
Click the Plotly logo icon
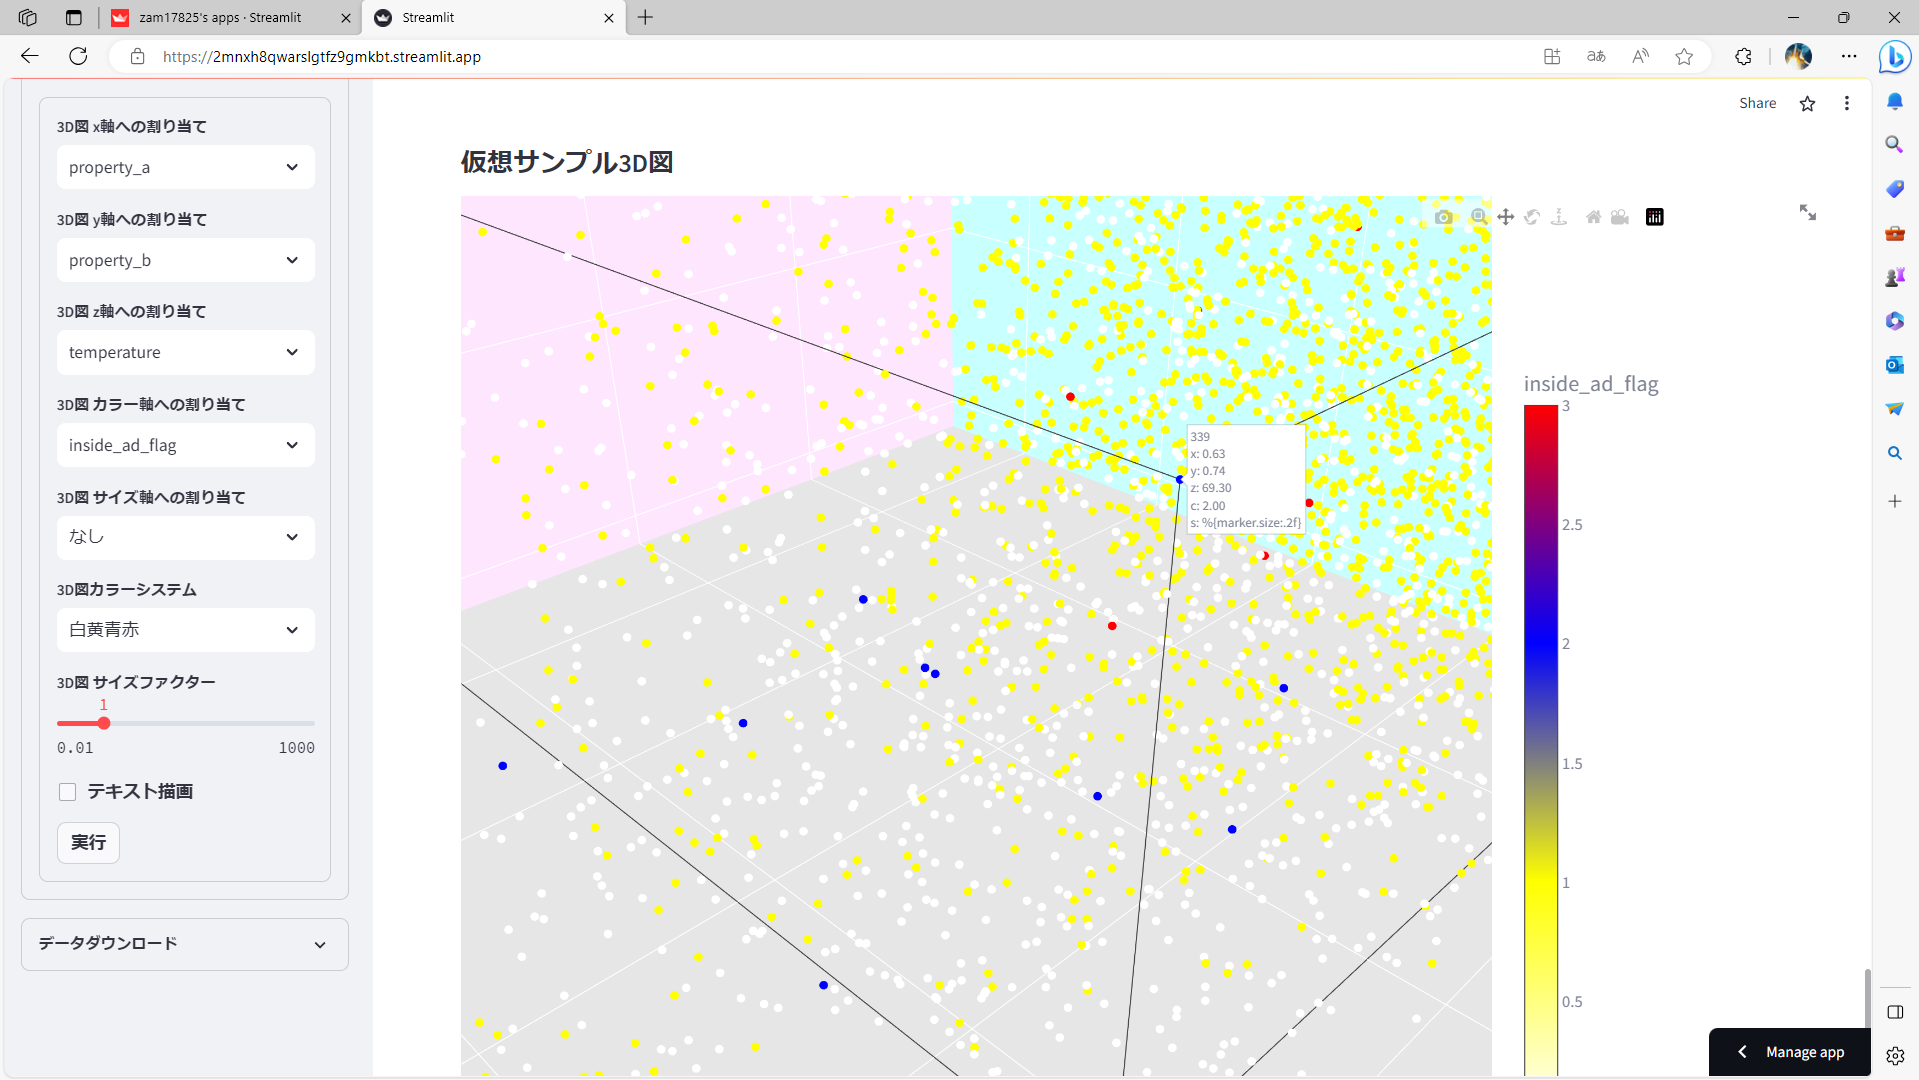click(1655, 217)
